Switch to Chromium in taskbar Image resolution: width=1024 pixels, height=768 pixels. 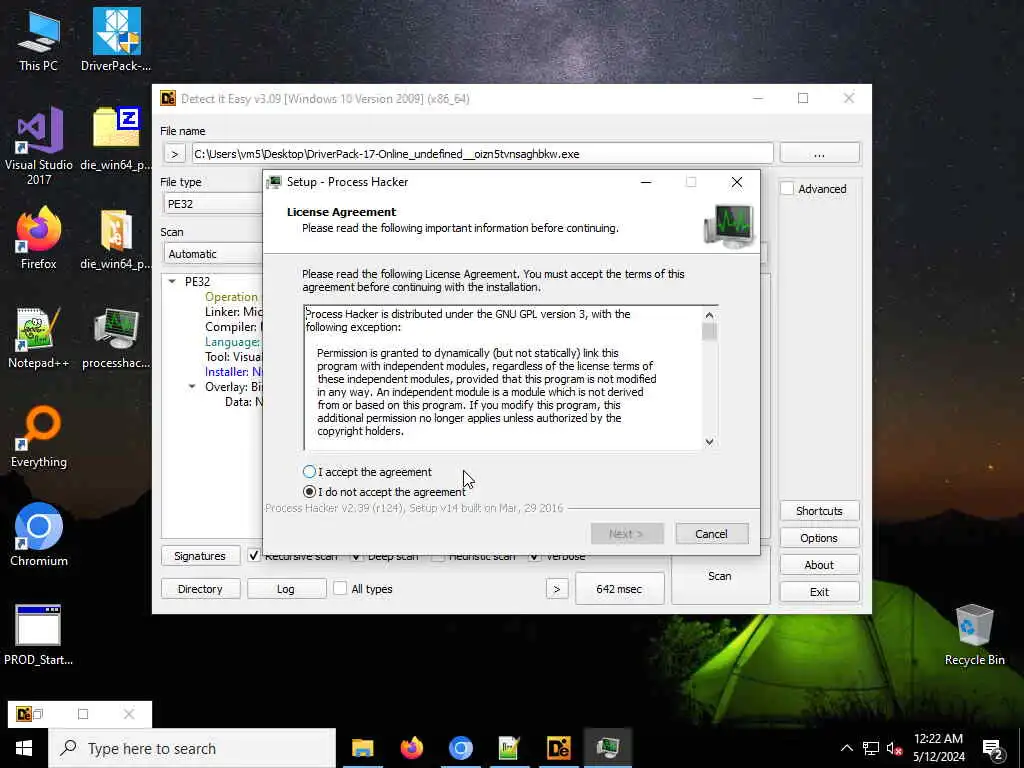tap(460, 748)
